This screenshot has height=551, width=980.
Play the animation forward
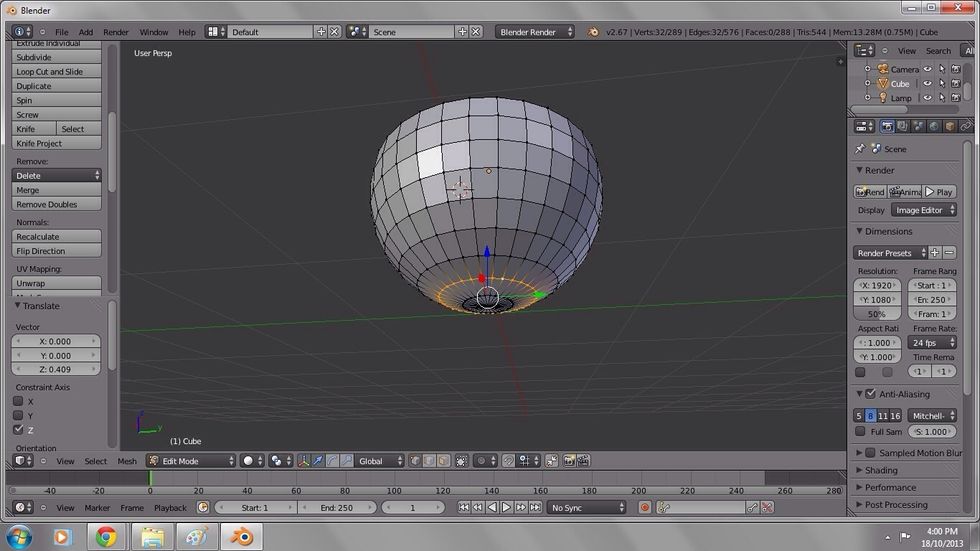coord(506,508)
